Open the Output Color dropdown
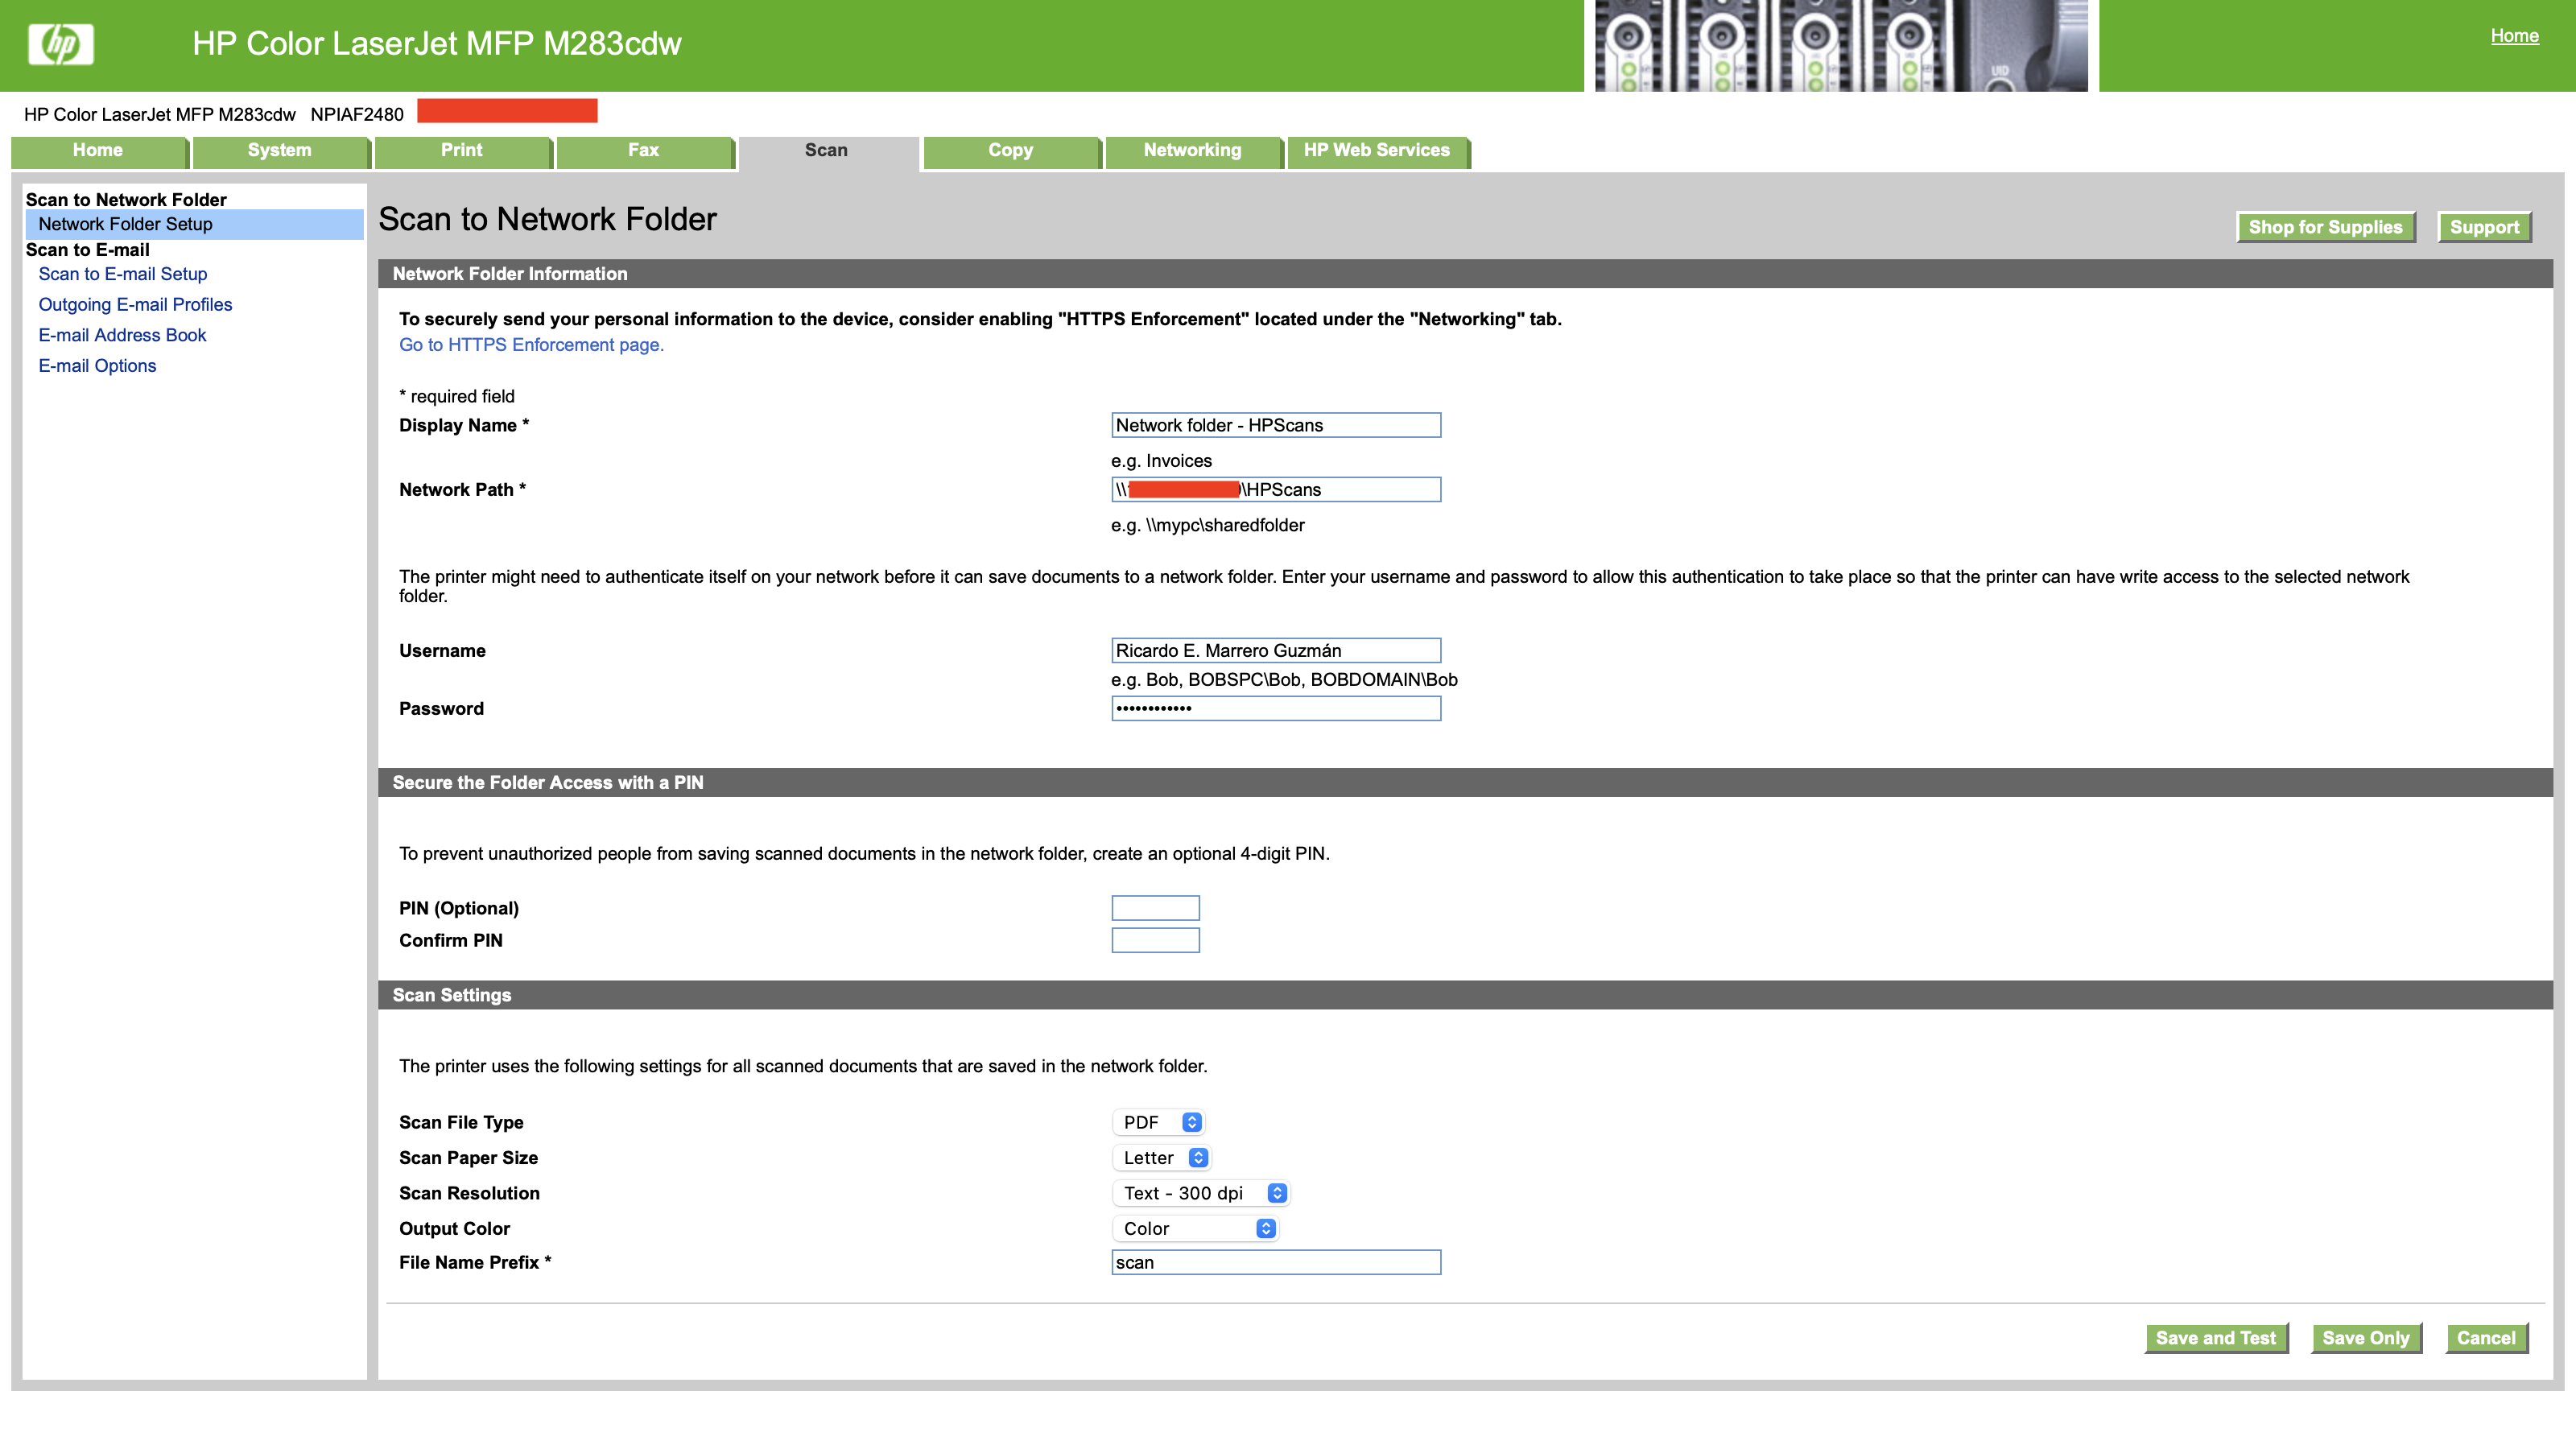Viewport: 2576px width, 1449px height. click(x=1195, y=1229)
